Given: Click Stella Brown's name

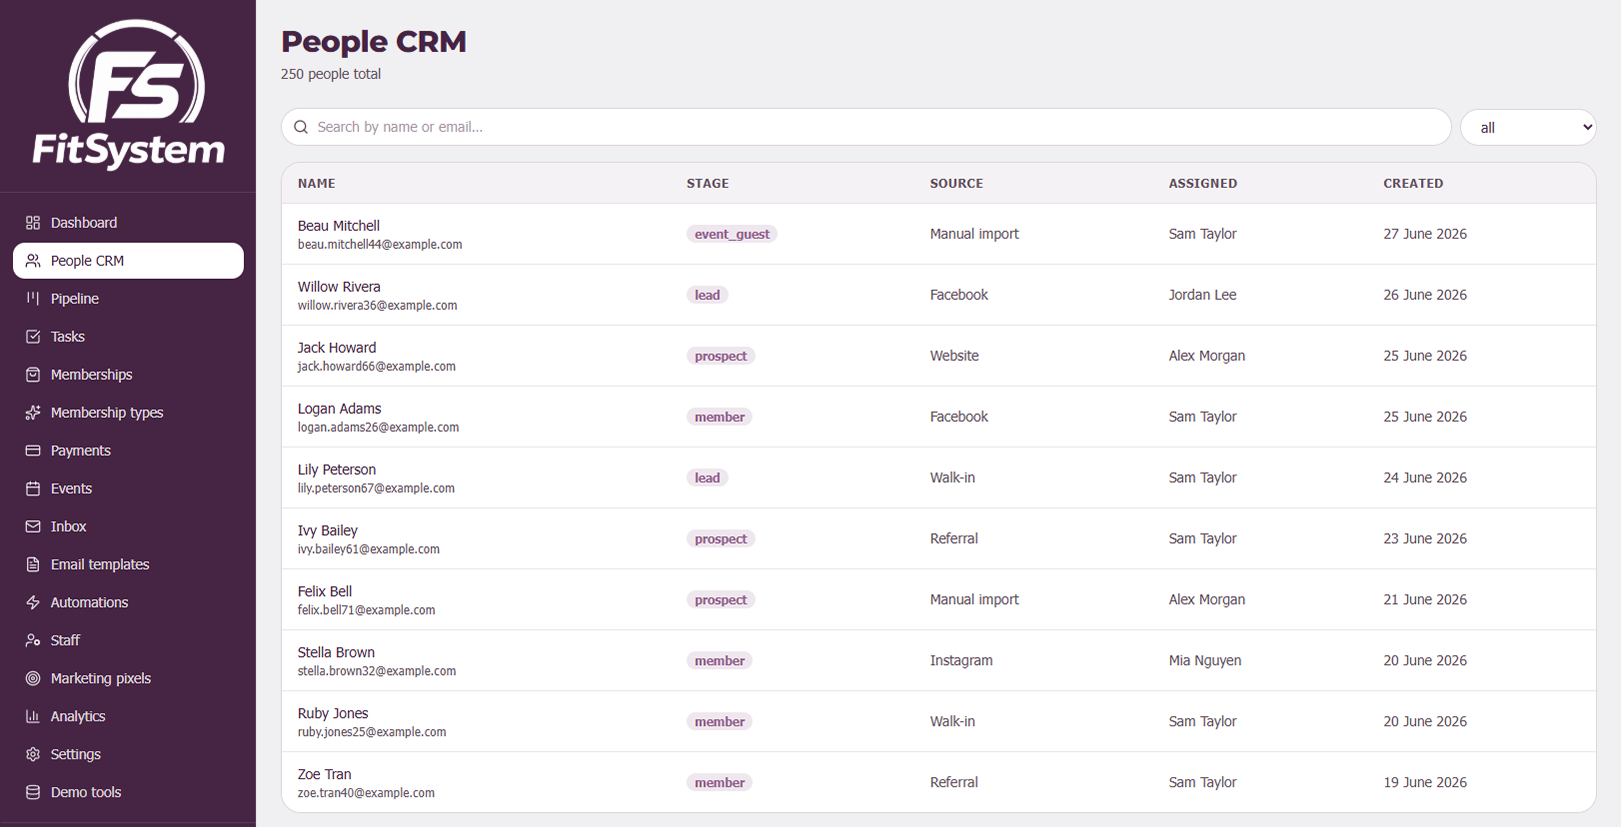Looking at the screenshot, I should tap(336, 652).
